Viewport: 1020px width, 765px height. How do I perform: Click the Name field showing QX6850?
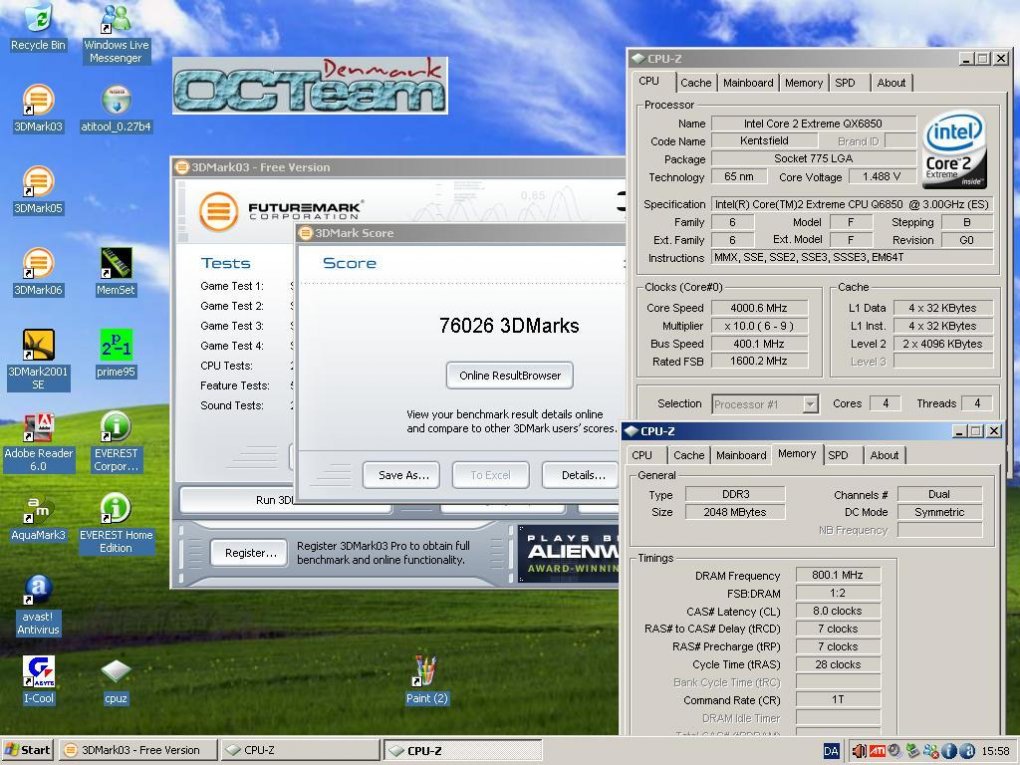[813, 123]
